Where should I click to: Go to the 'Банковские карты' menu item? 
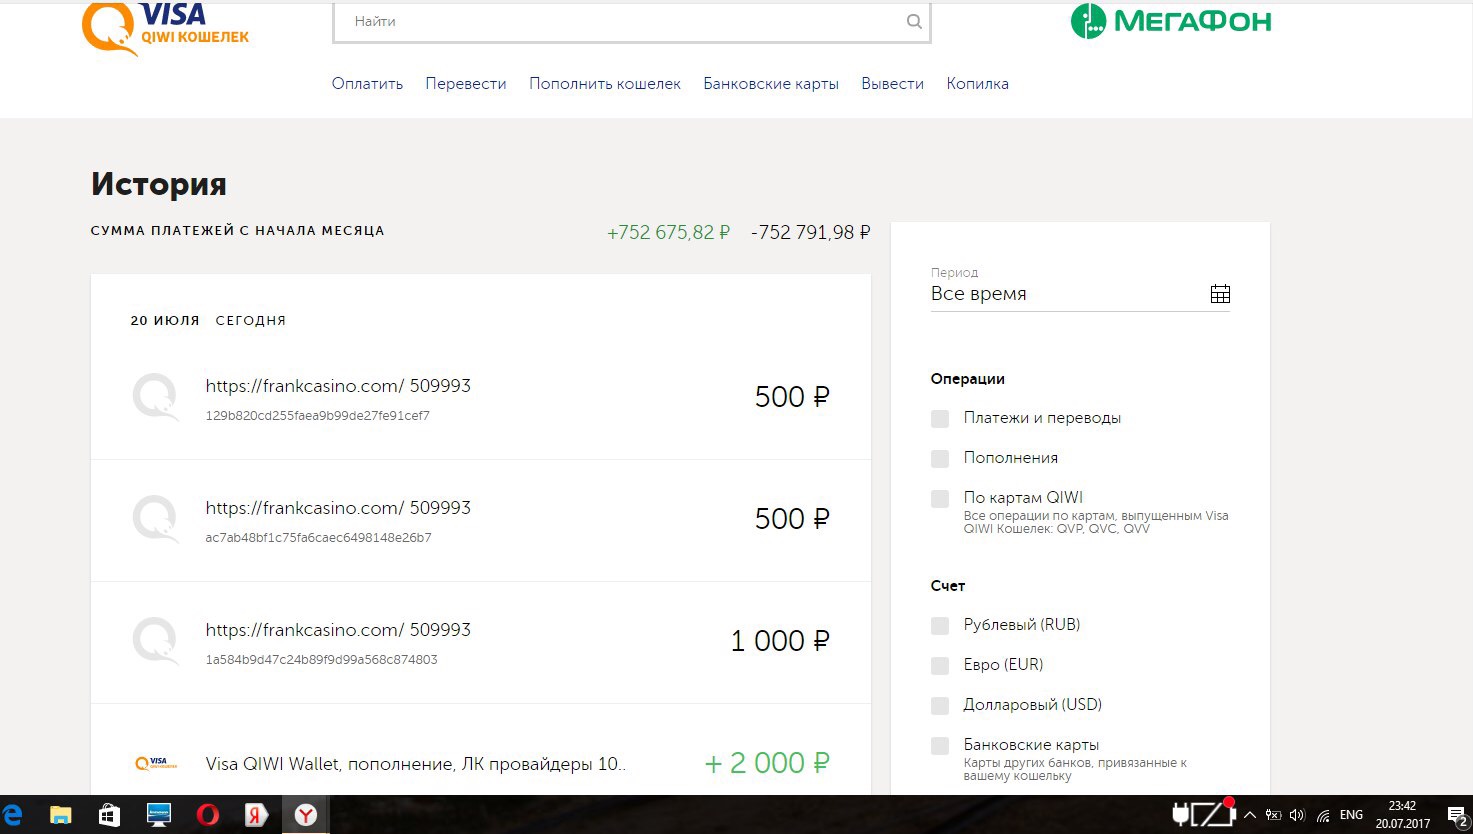pyautogui.click(x=771, y=84)
